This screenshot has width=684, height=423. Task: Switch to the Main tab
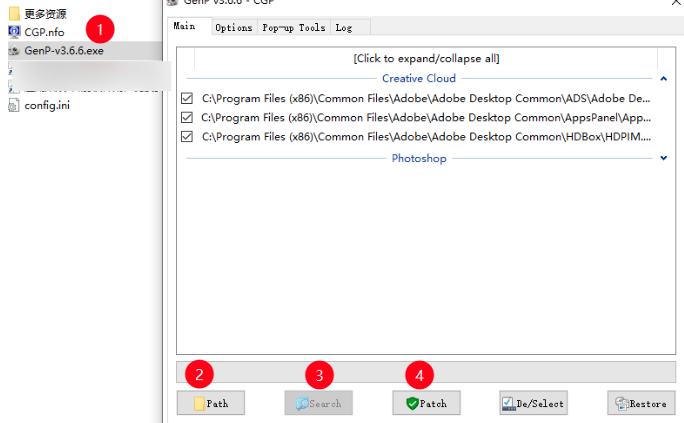pyautogui.click(x=185, y=26)
